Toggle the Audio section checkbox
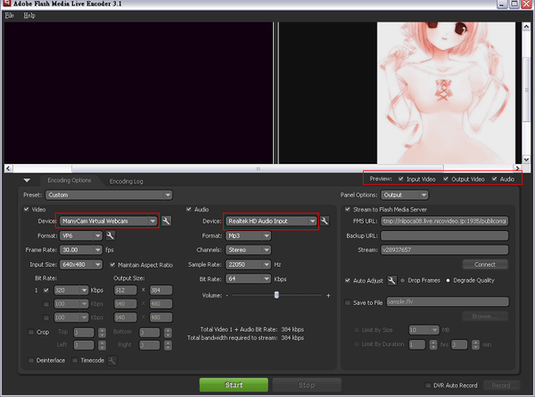The image size is (535, 397). coord(189,209)
